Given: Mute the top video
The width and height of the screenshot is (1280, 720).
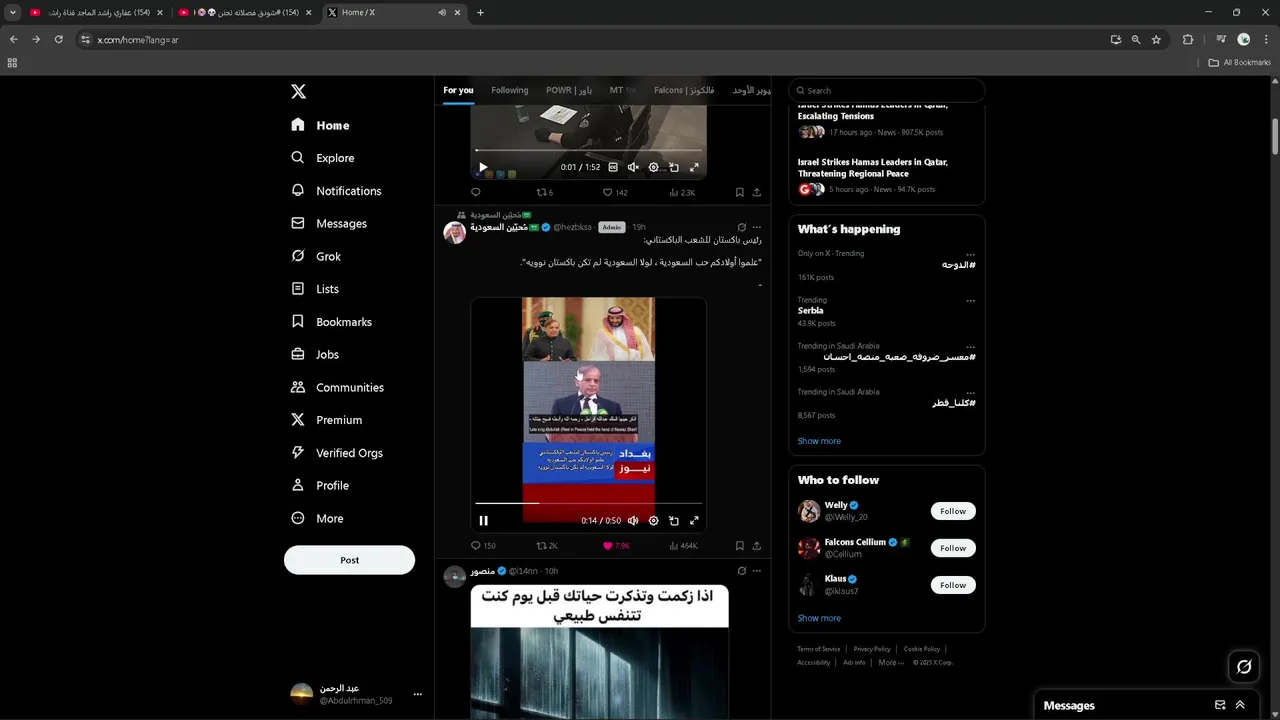Looking at the screenshot, I should tap(633, 167).
